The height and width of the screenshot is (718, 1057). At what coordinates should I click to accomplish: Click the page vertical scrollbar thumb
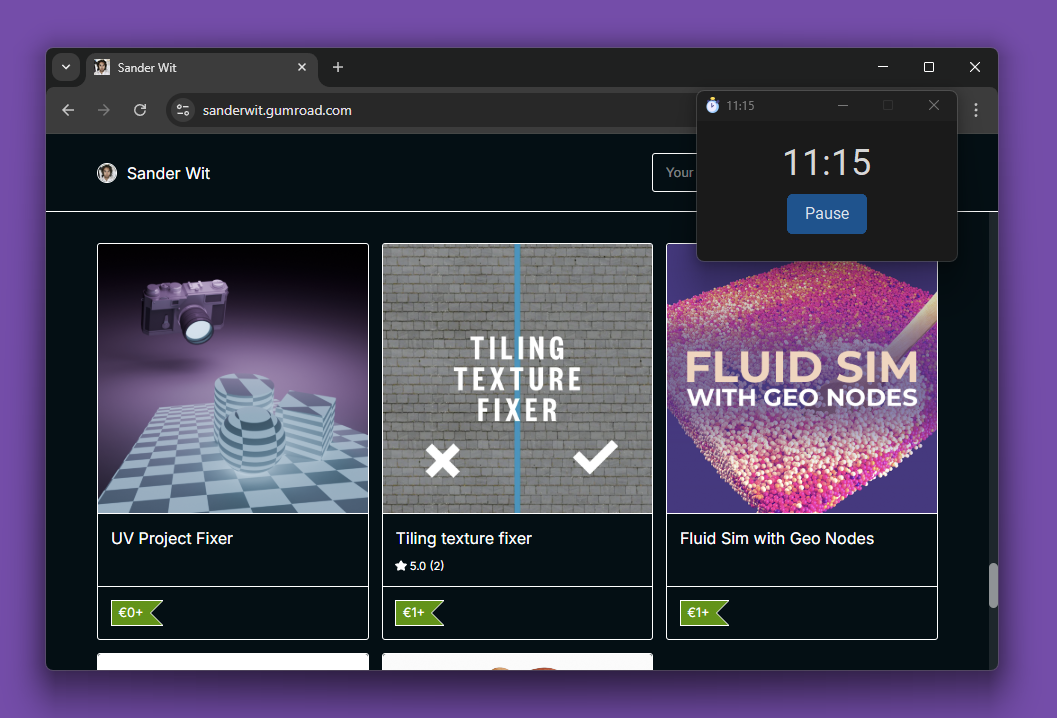point(993,585)
